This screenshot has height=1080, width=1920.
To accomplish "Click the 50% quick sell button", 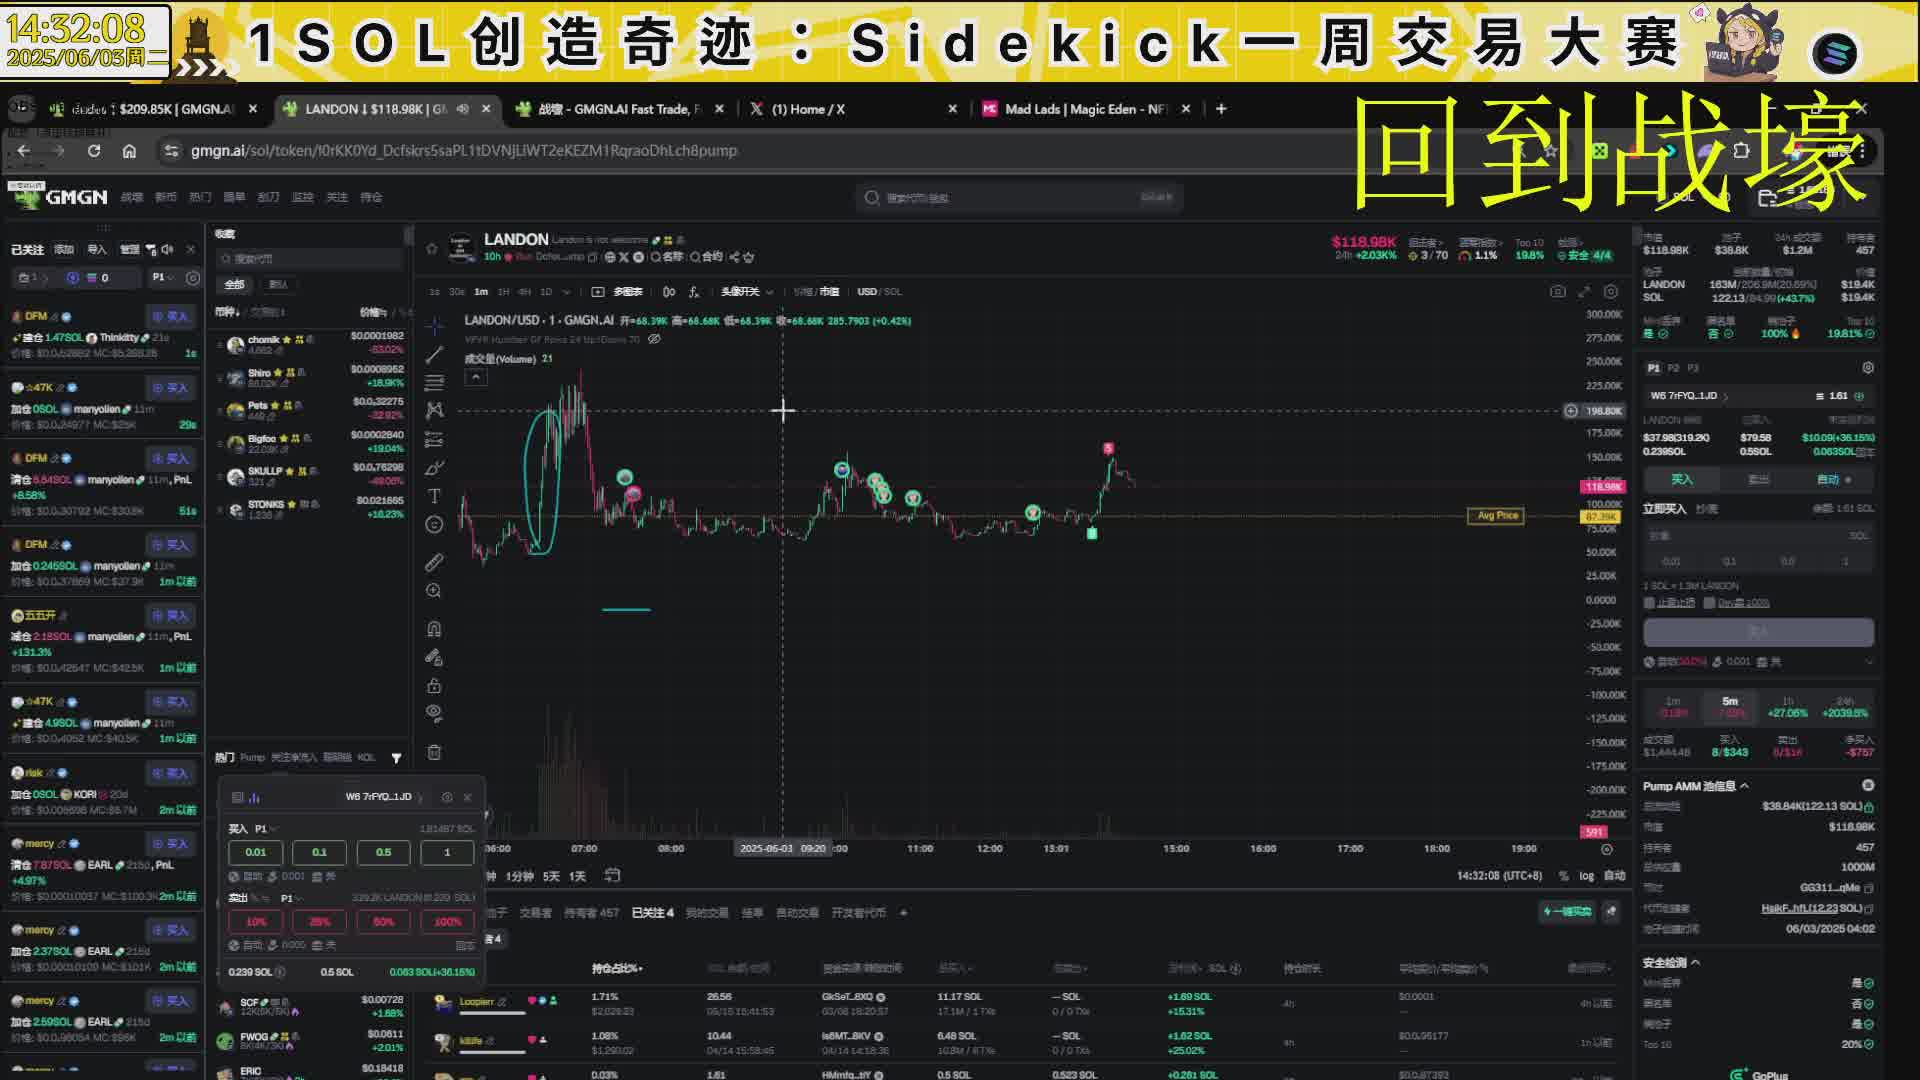I will pyautogui.click(x=383, y=922).
